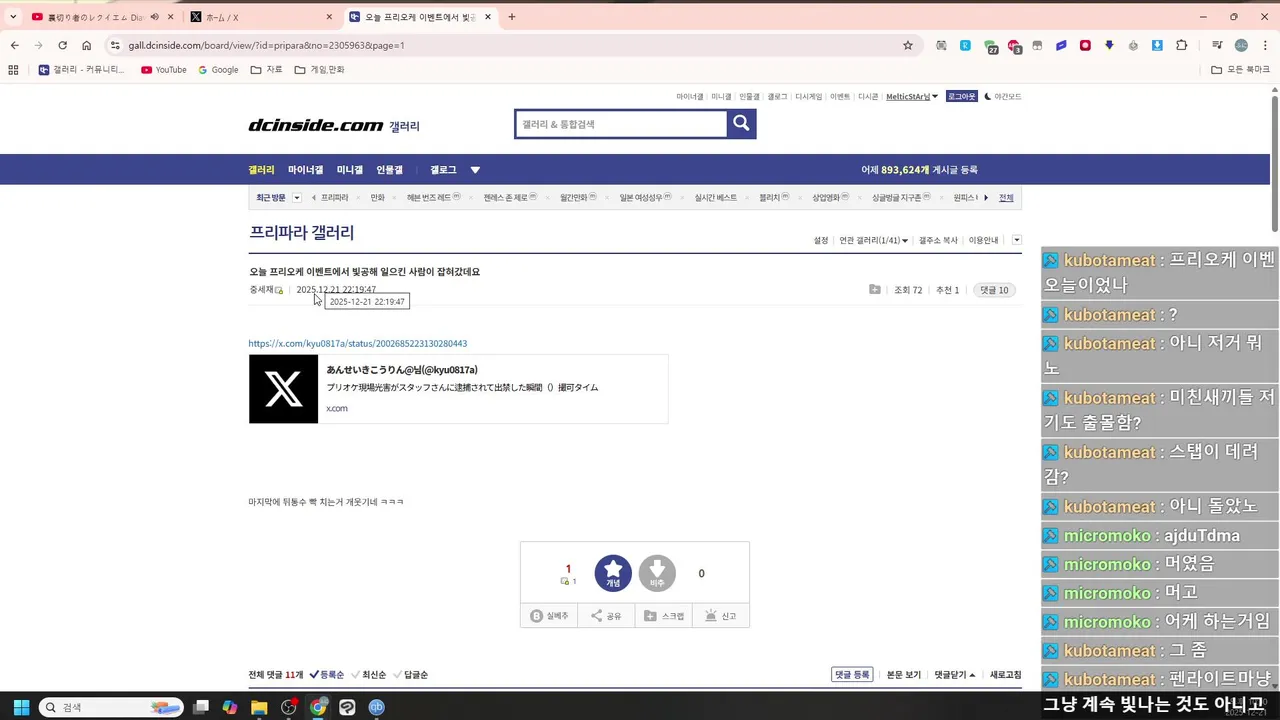Viewport: 1280px width, 720px height.
Task: Click into the 갤러리 & 통합검색 search field
Action: click(621, 124)
